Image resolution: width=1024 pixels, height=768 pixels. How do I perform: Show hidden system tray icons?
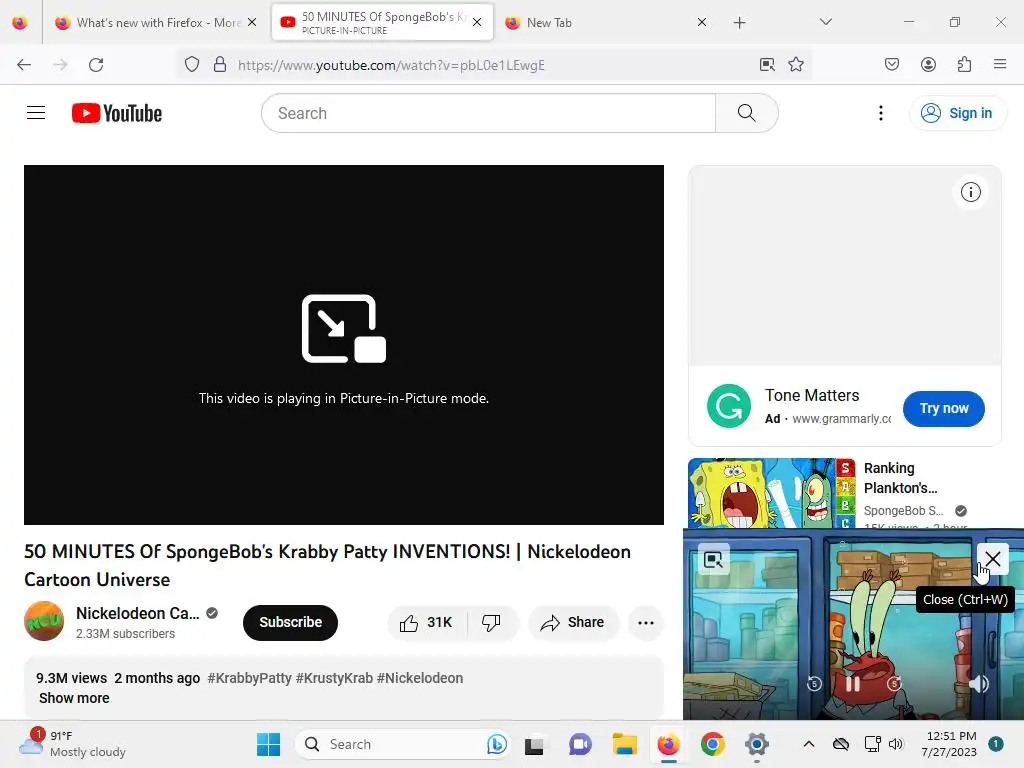[x=808, y=744]
